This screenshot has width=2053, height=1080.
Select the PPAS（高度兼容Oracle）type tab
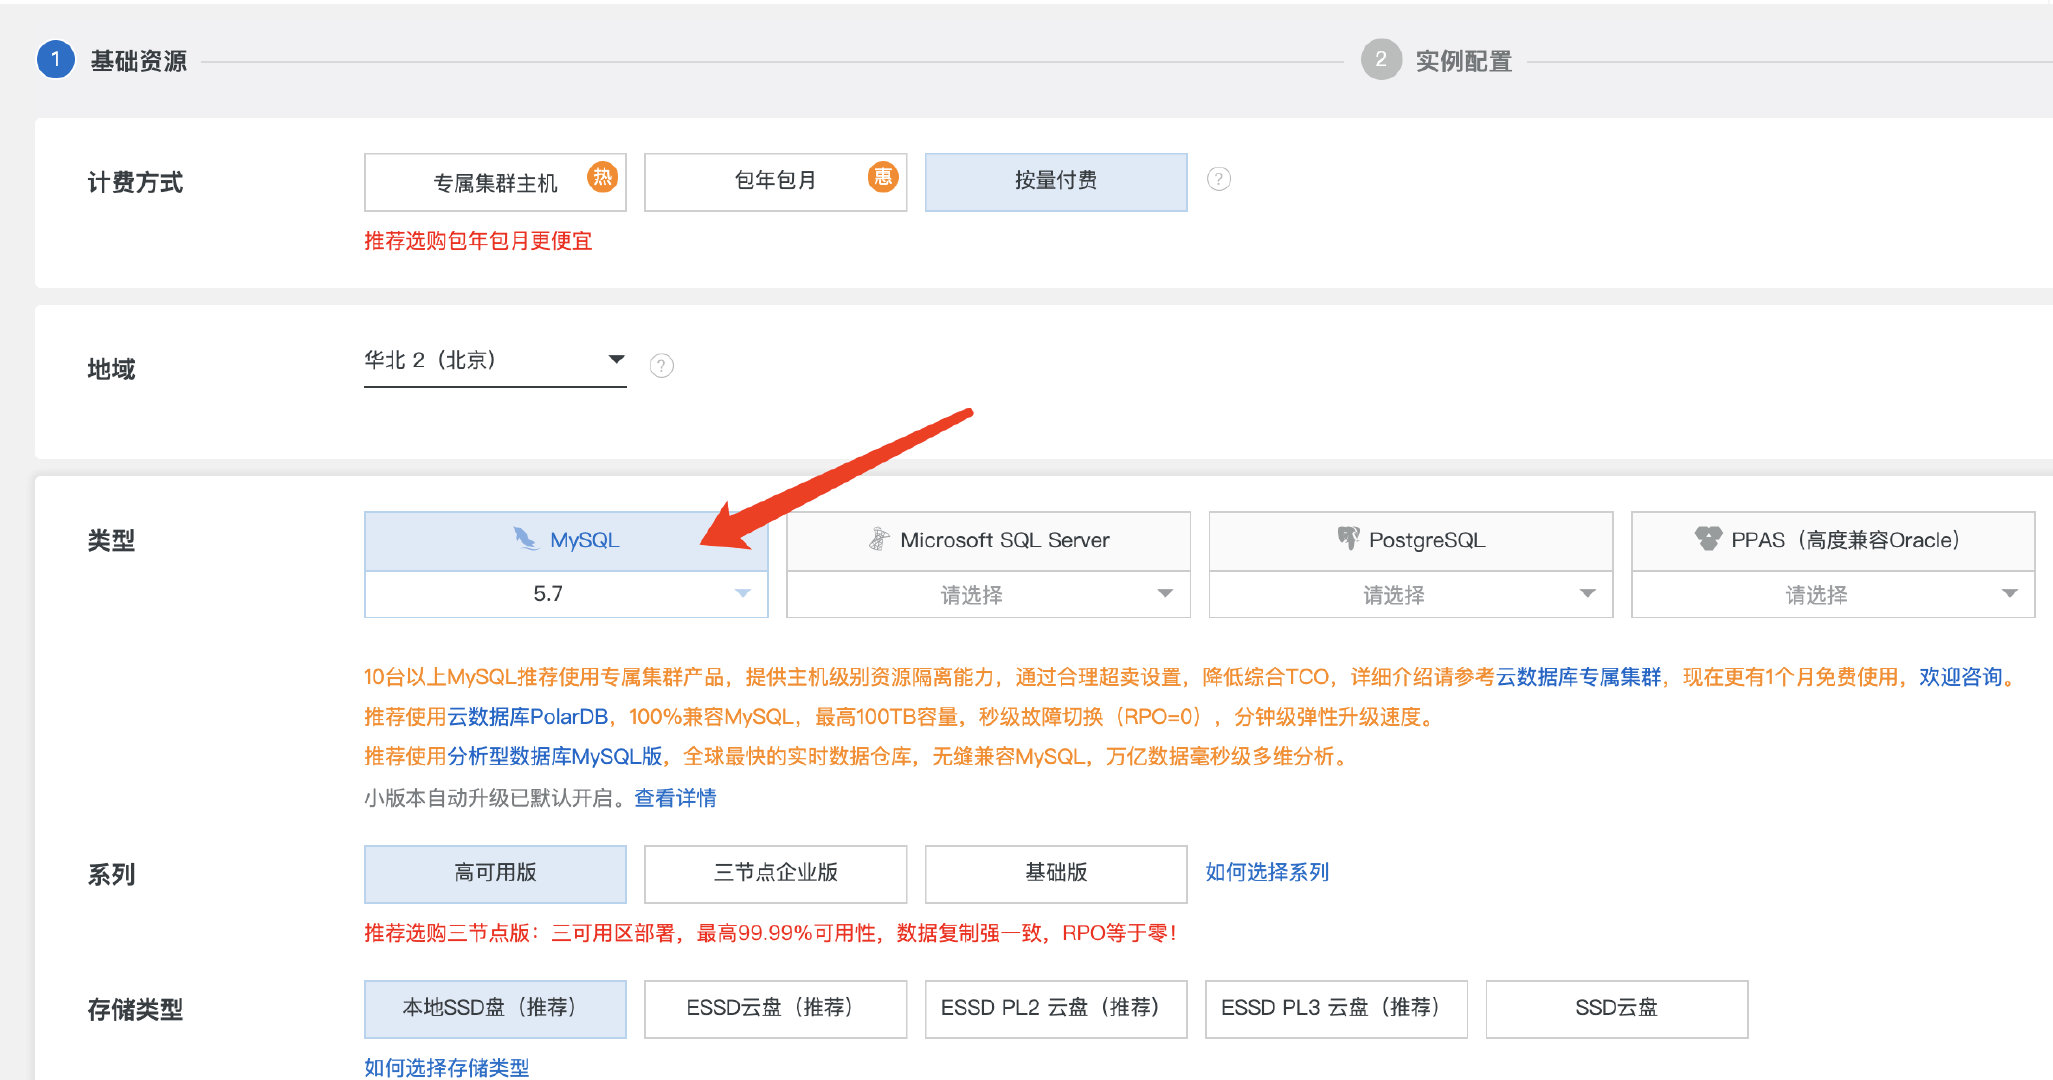[1833, 541]
